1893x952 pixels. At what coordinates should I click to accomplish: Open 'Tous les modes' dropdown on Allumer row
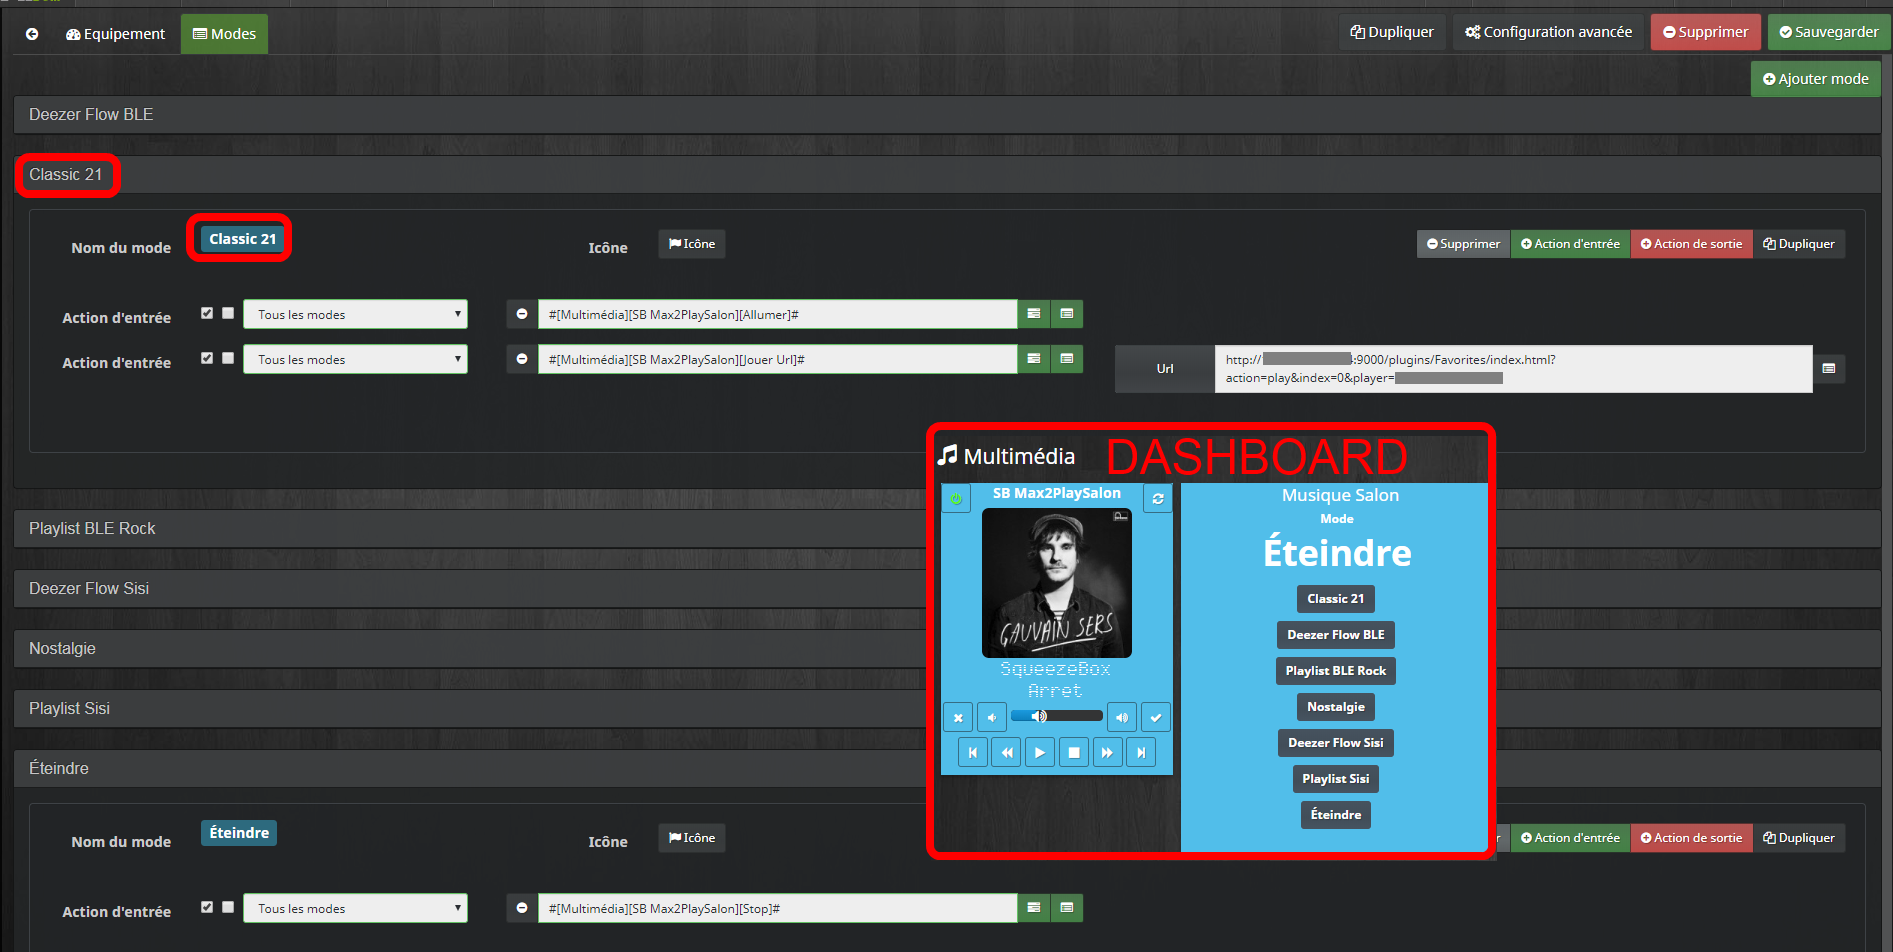click(355, 314)
